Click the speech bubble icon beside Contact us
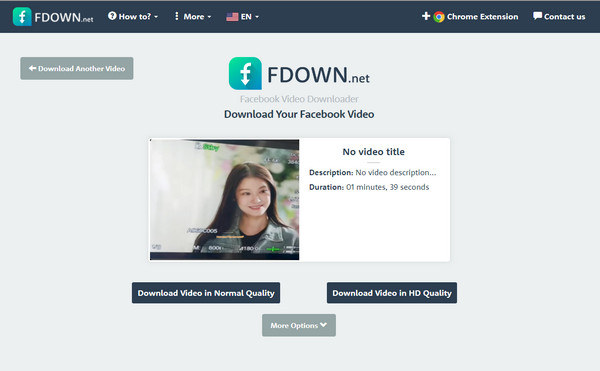600x371 pixels. (537, 16)
